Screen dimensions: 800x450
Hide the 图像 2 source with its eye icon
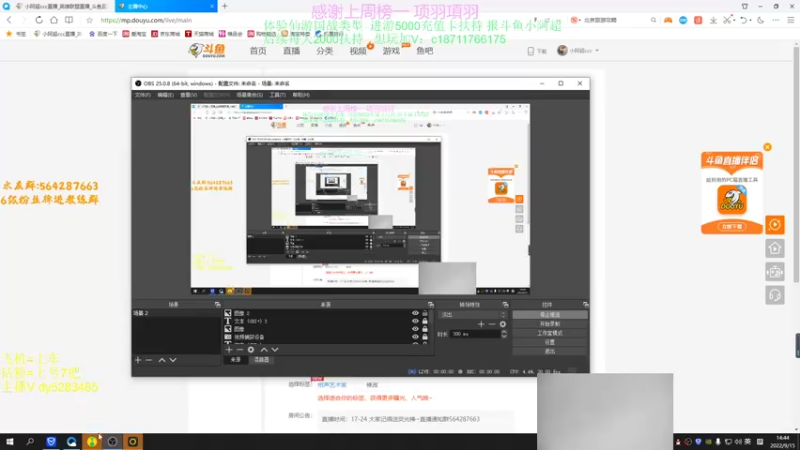pos(415,313)
